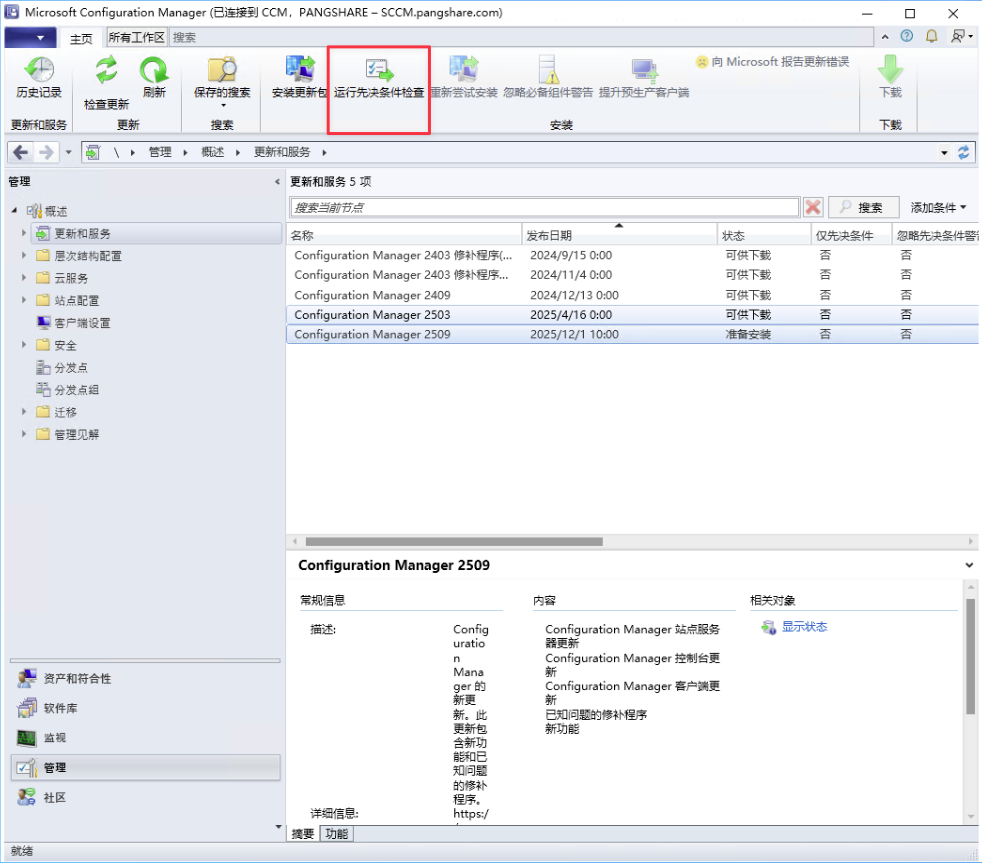Click 管理 in the breadcrumb path

point(160,152)
